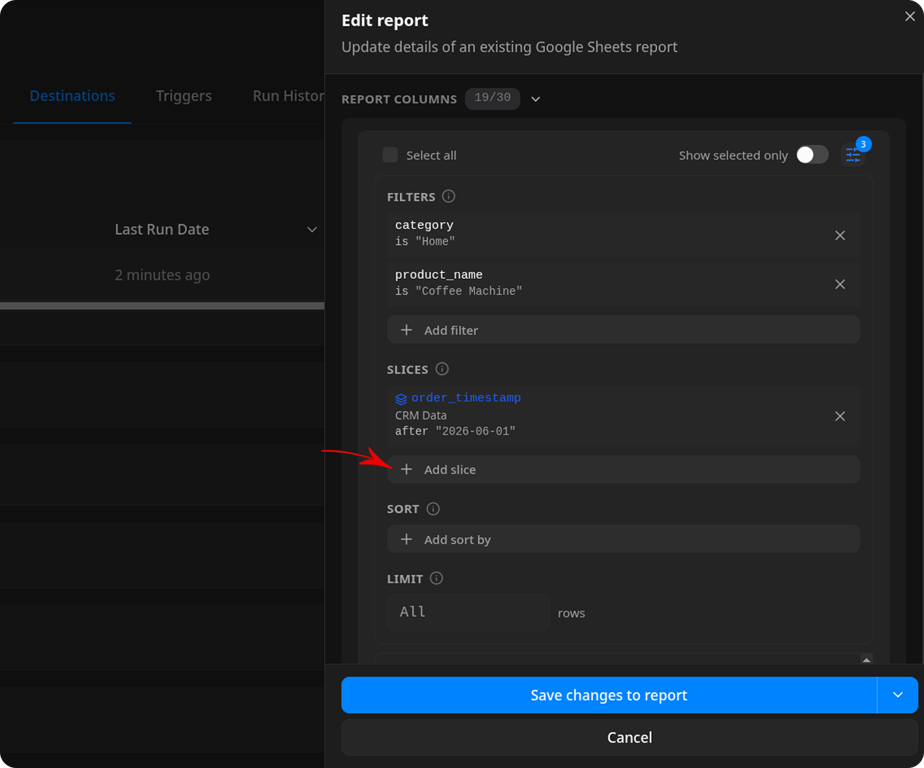924x768 pixels.
Task: Click the scroll up arrow
Action: pyautogui.click(x=866, y=660)
